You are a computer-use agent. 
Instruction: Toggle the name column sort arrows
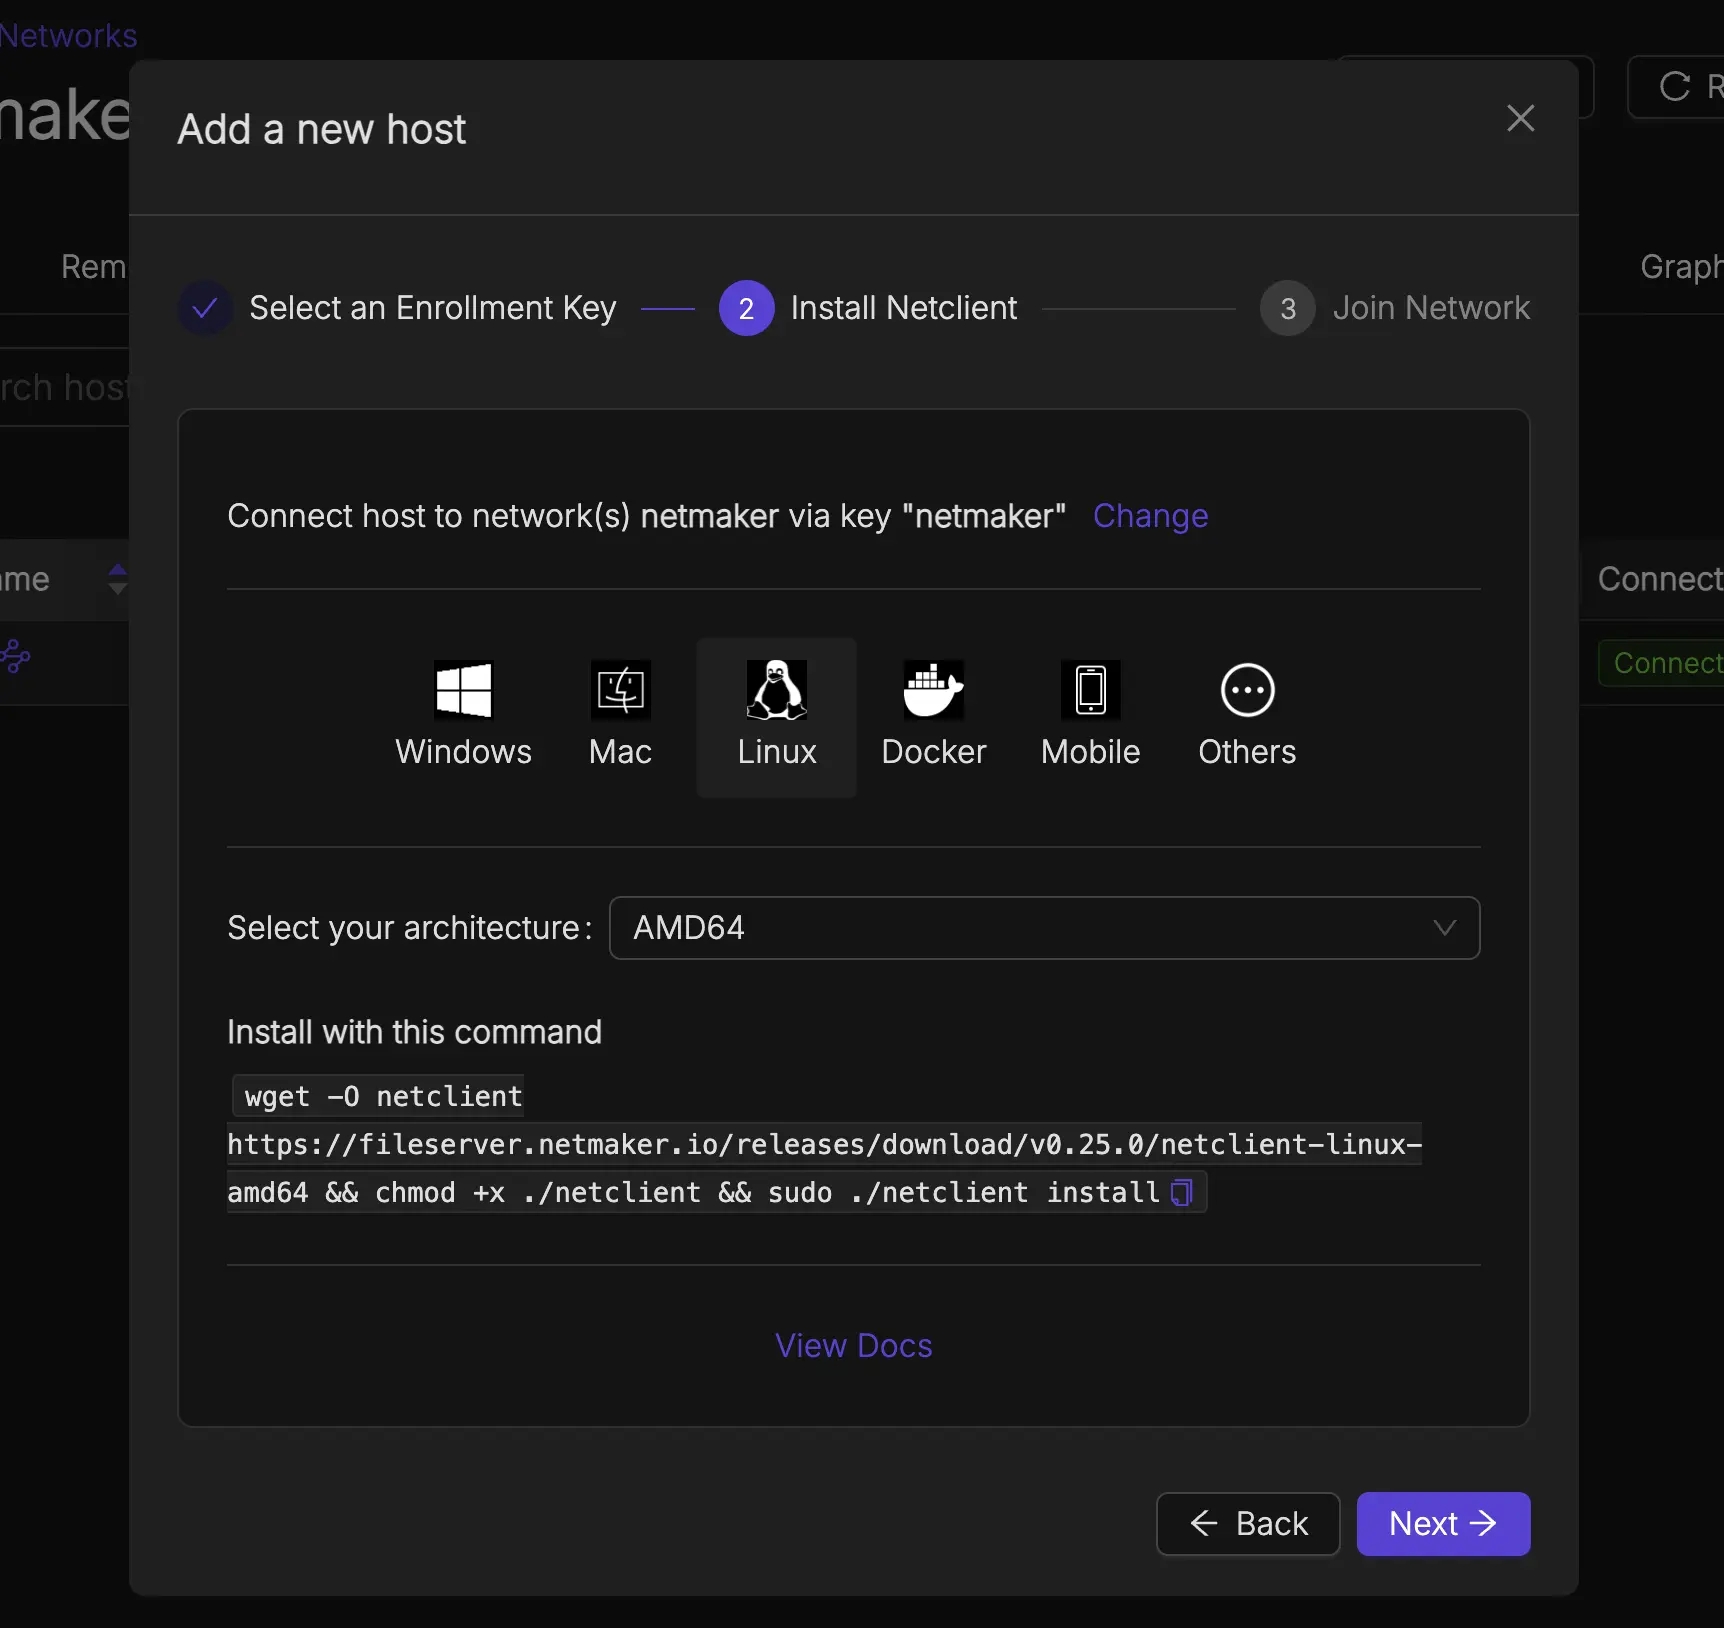[117, 579]
